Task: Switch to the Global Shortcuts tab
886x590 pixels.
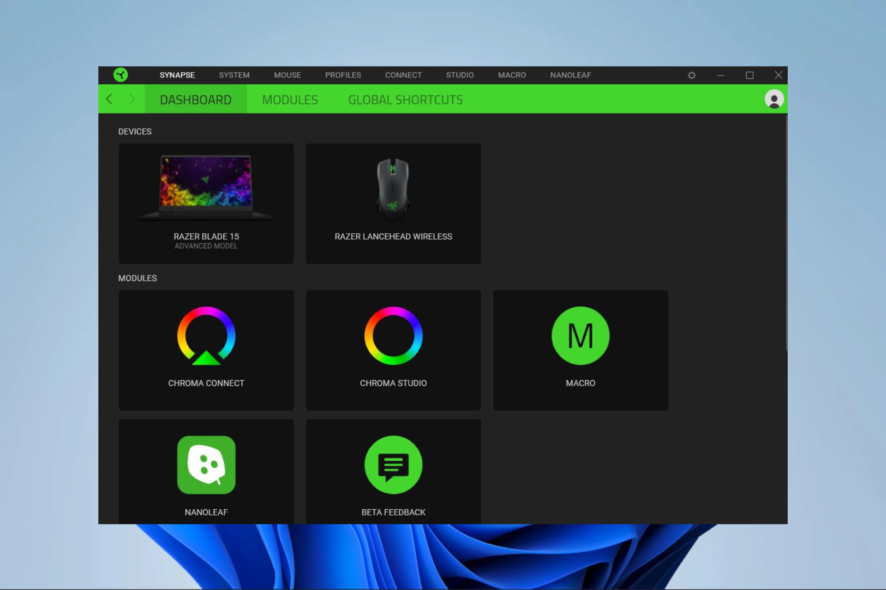Action: coord(405,99)
